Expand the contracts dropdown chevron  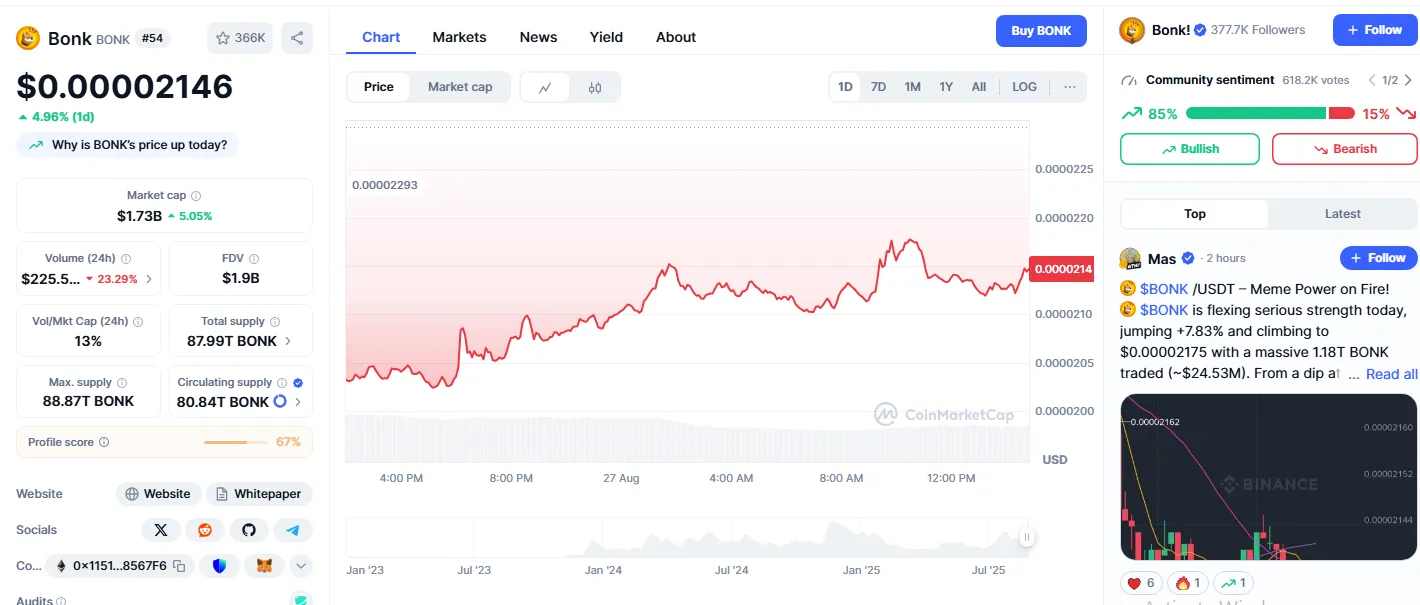pos(301,566)
